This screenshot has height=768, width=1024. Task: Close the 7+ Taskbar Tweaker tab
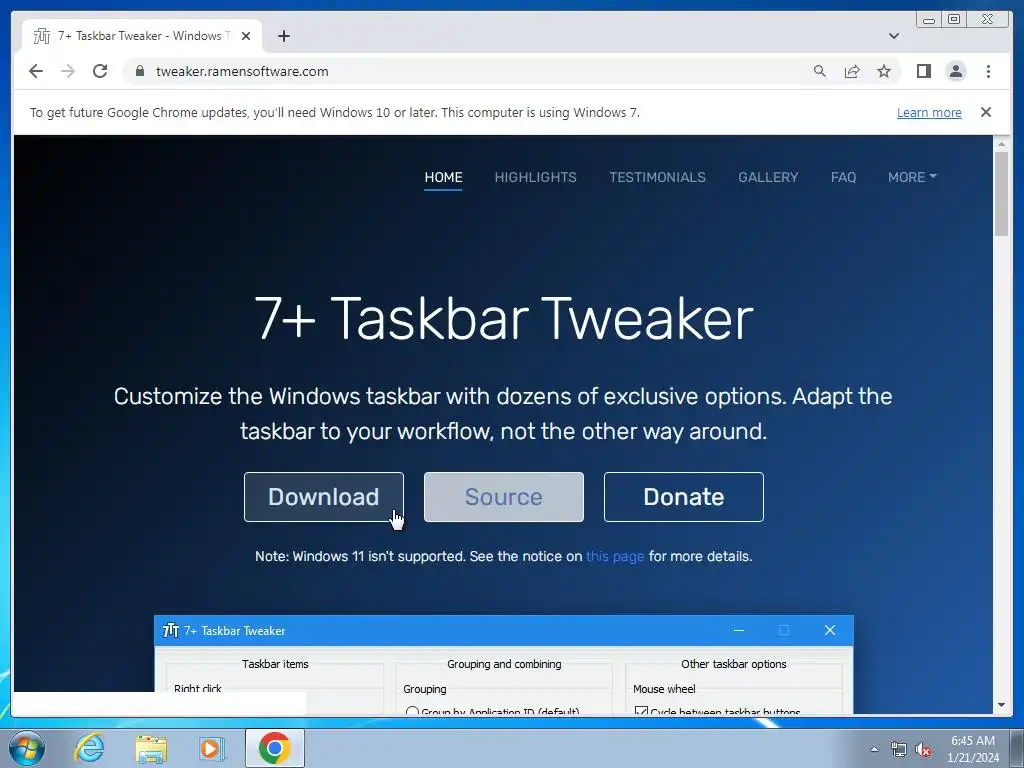246,36
